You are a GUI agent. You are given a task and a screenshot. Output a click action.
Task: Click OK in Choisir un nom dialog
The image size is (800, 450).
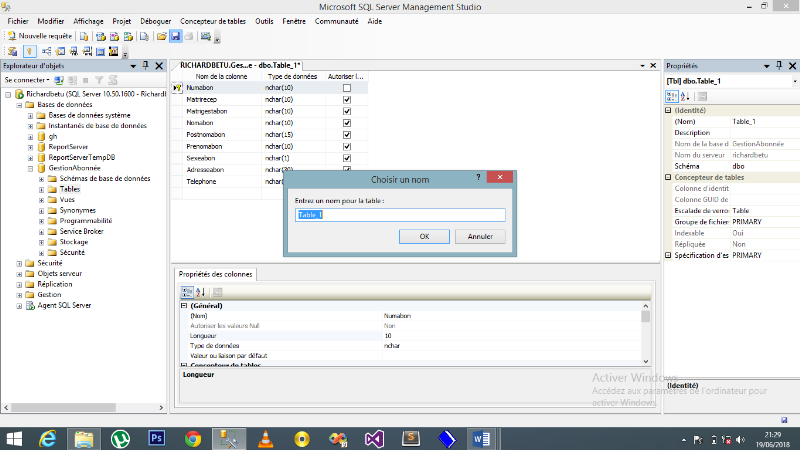pyautogui.click(x=424, y=236)
